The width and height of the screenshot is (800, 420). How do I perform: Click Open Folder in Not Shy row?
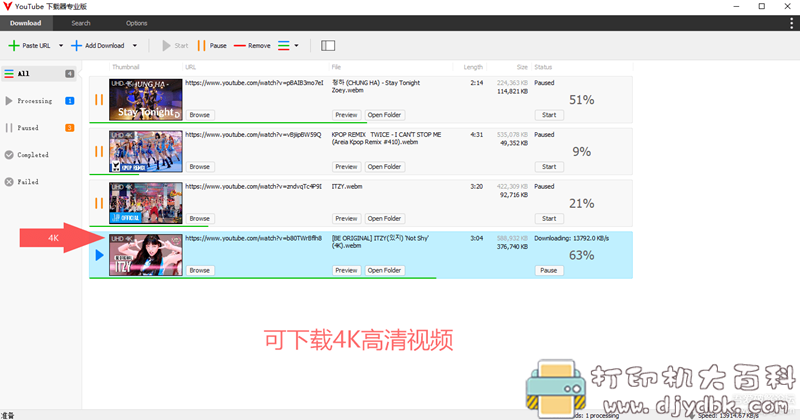click(384, 270)
